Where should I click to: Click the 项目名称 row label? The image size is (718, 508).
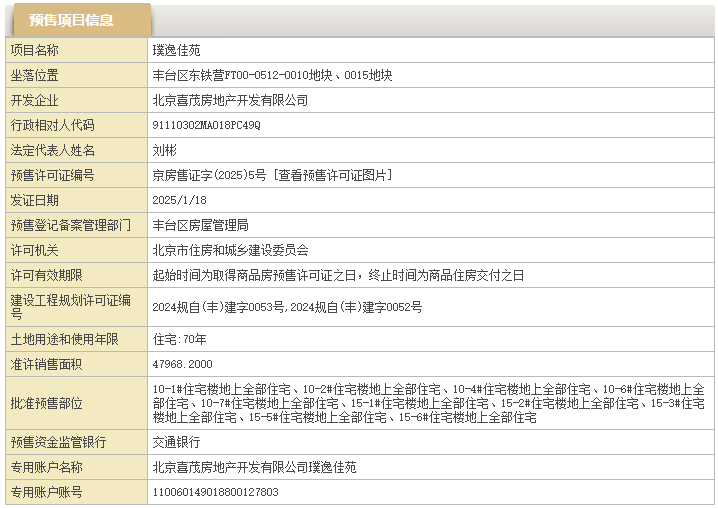point(35,50)
